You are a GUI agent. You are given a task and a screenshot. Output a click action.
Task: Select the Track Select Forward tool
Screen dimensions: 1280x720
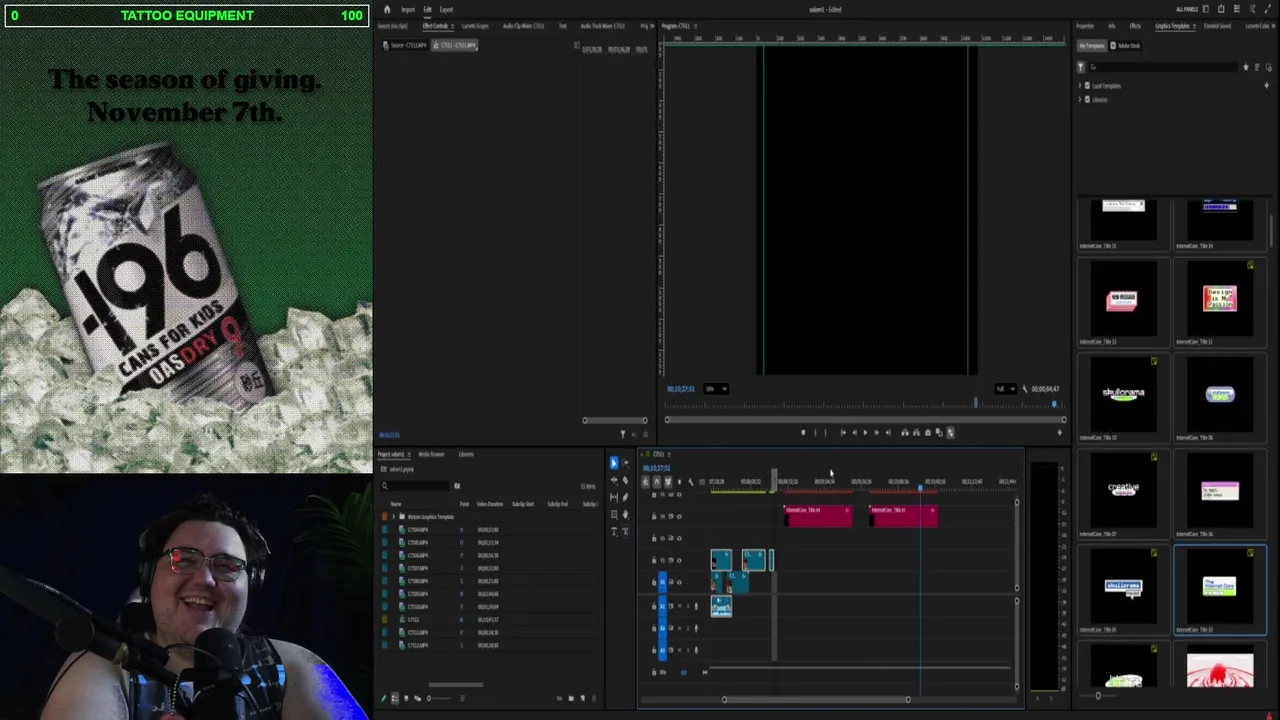625,463
